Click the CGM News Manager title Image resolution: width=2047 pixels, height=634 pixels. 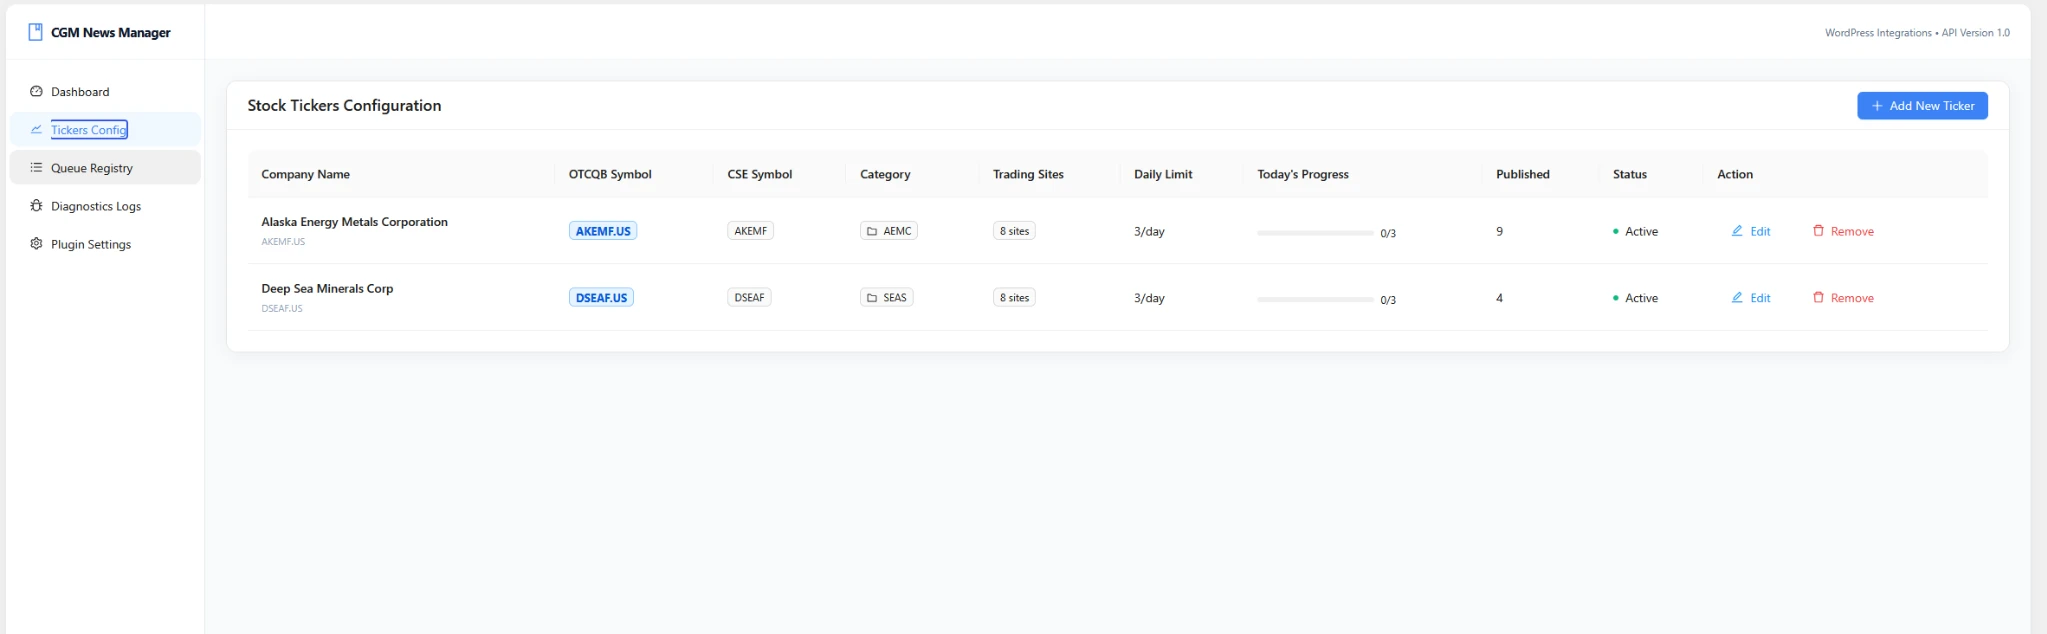click(110, 33)
